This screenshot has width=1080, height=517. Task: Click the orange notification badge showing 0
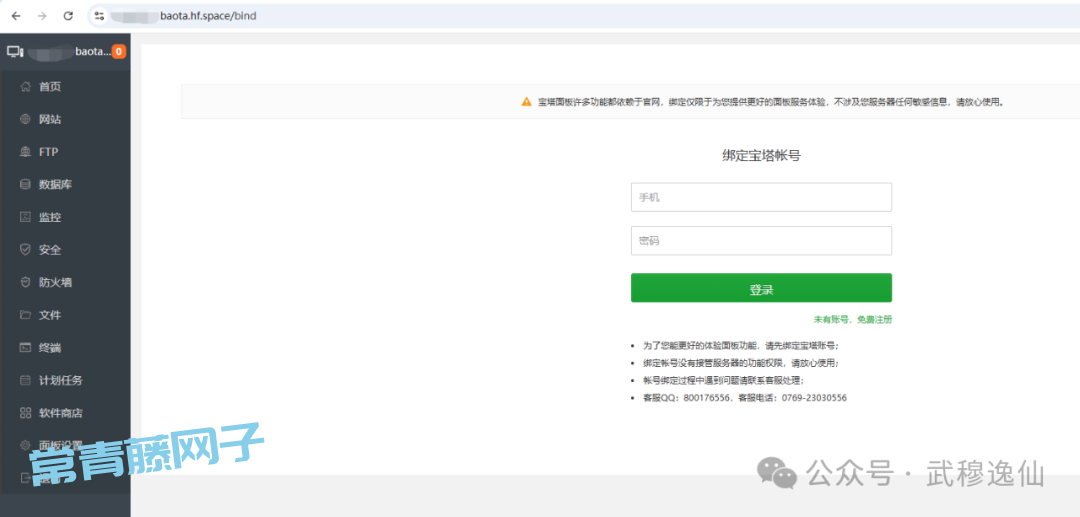(119, 51)
